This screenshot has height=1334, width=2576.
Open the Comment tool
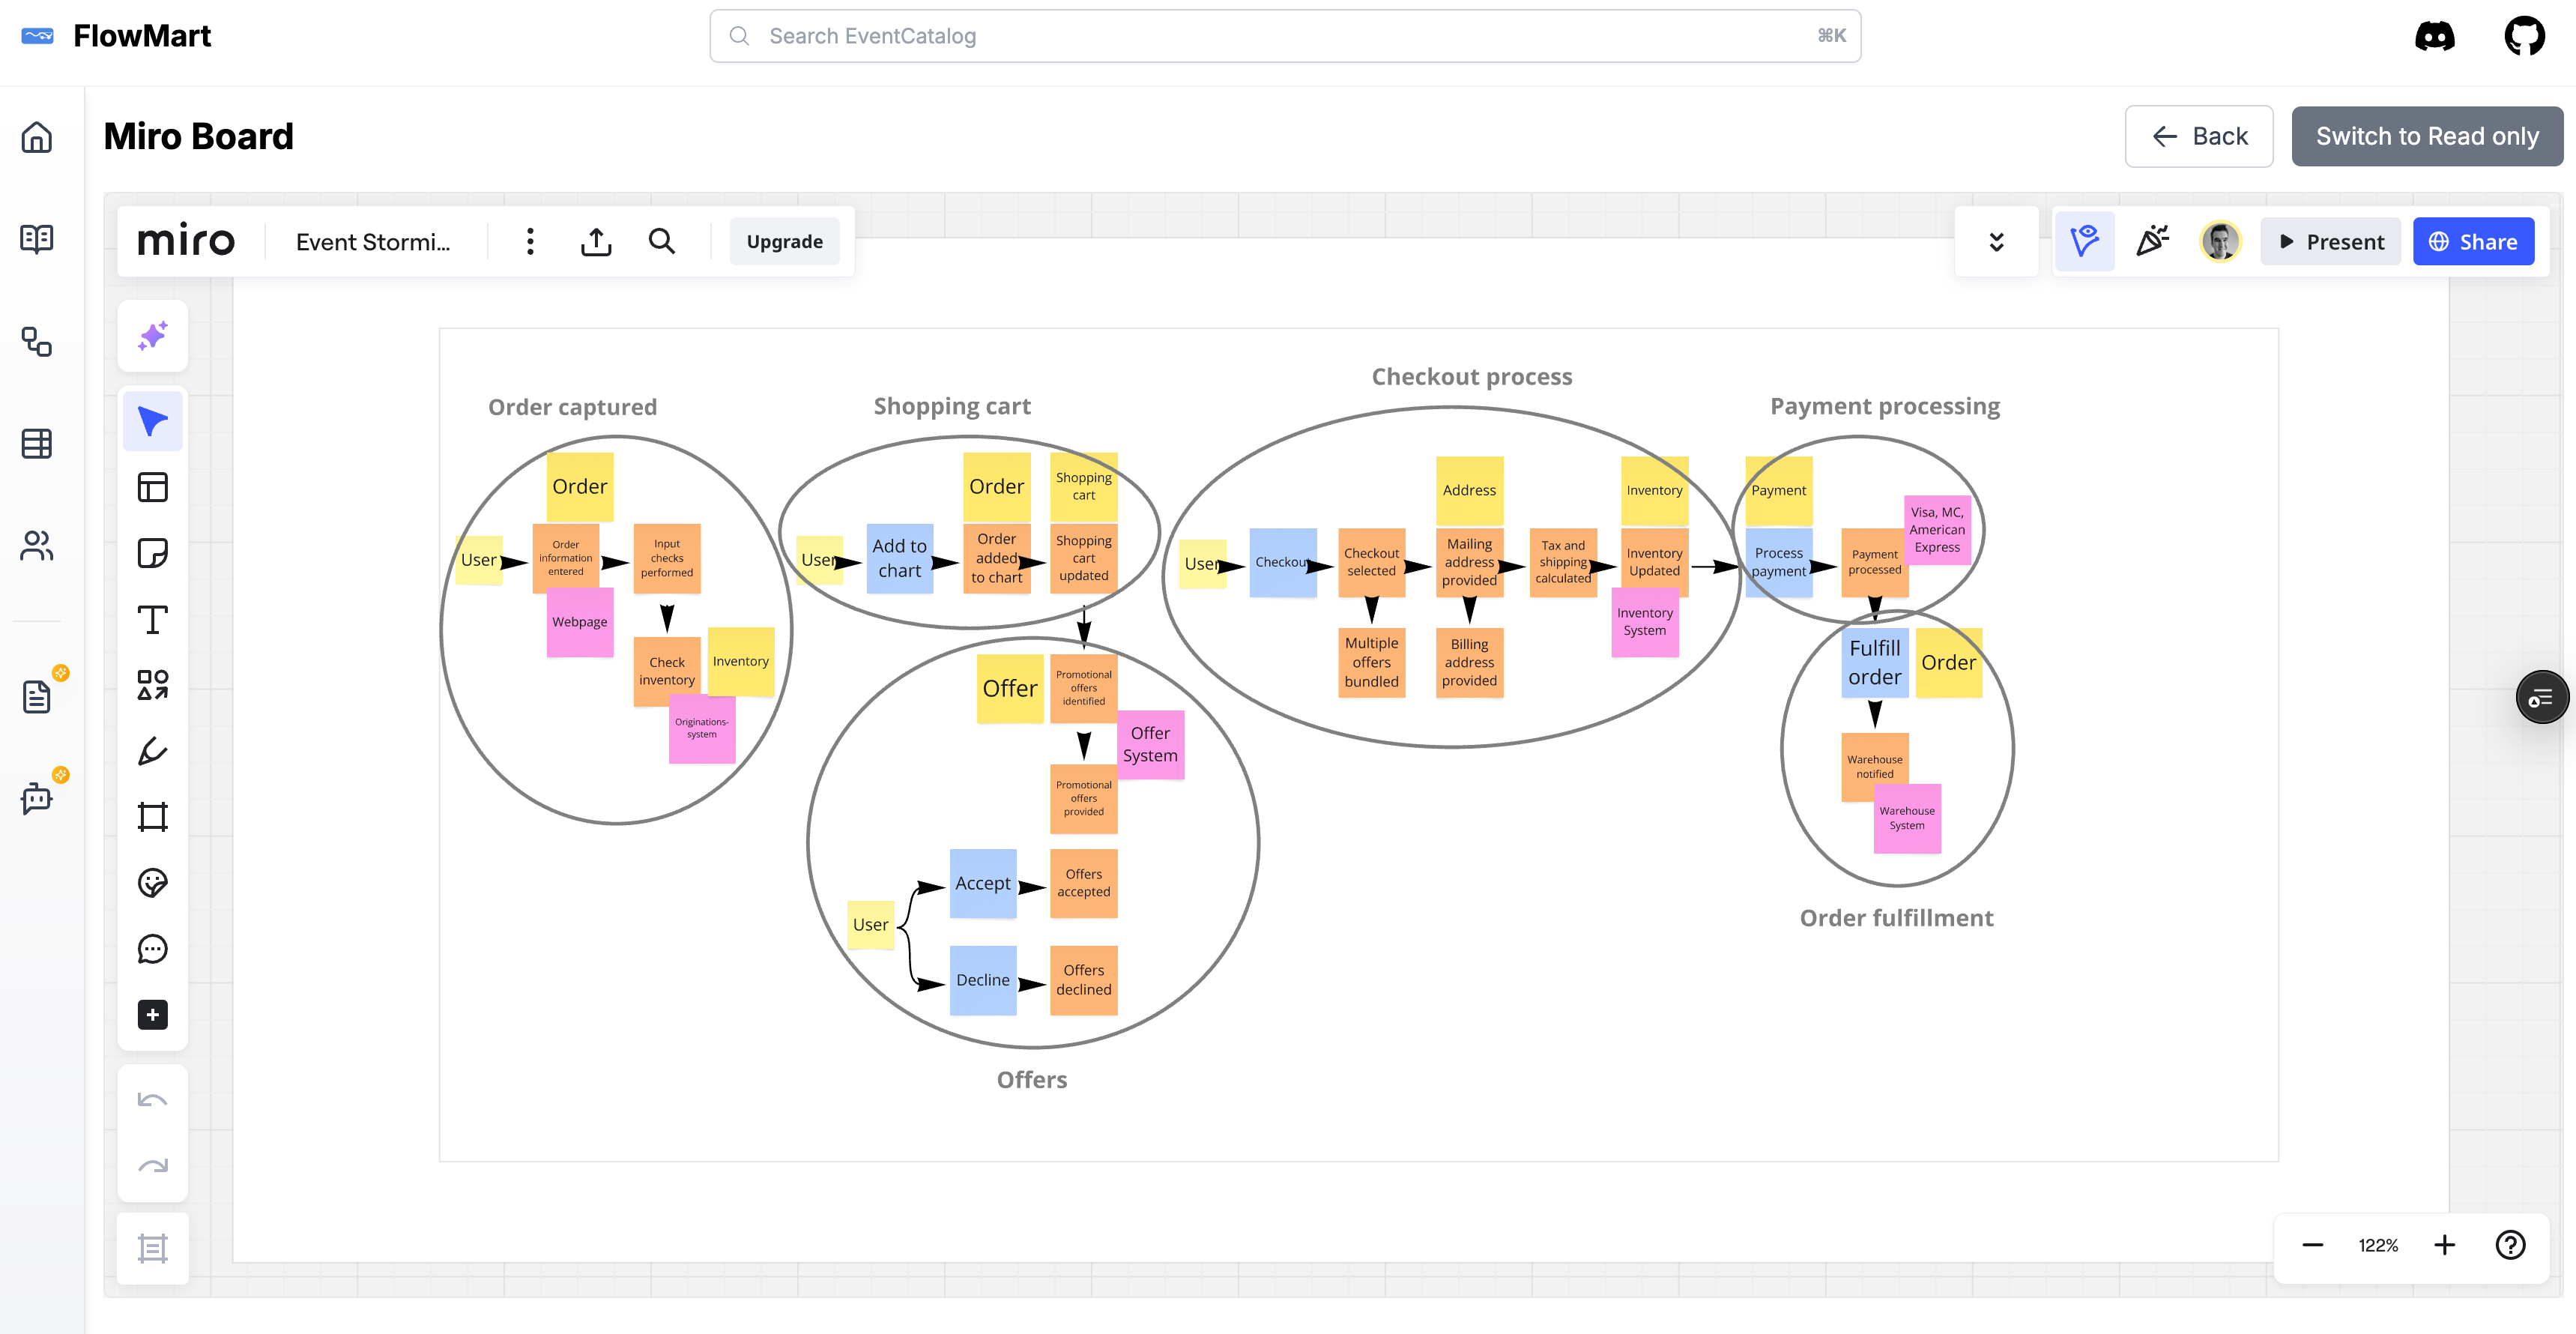[x=152, y=949]
